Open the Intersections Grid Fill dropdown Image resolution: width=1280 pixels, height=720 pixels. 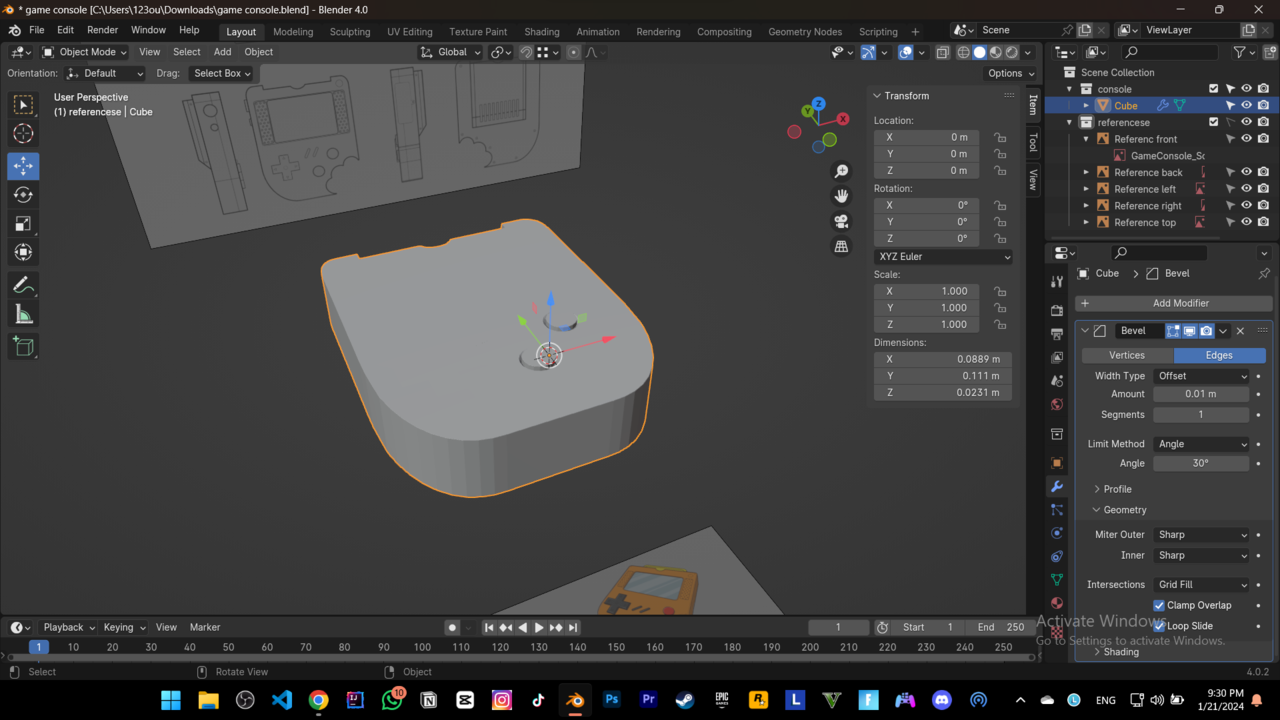click(1202, 585)
